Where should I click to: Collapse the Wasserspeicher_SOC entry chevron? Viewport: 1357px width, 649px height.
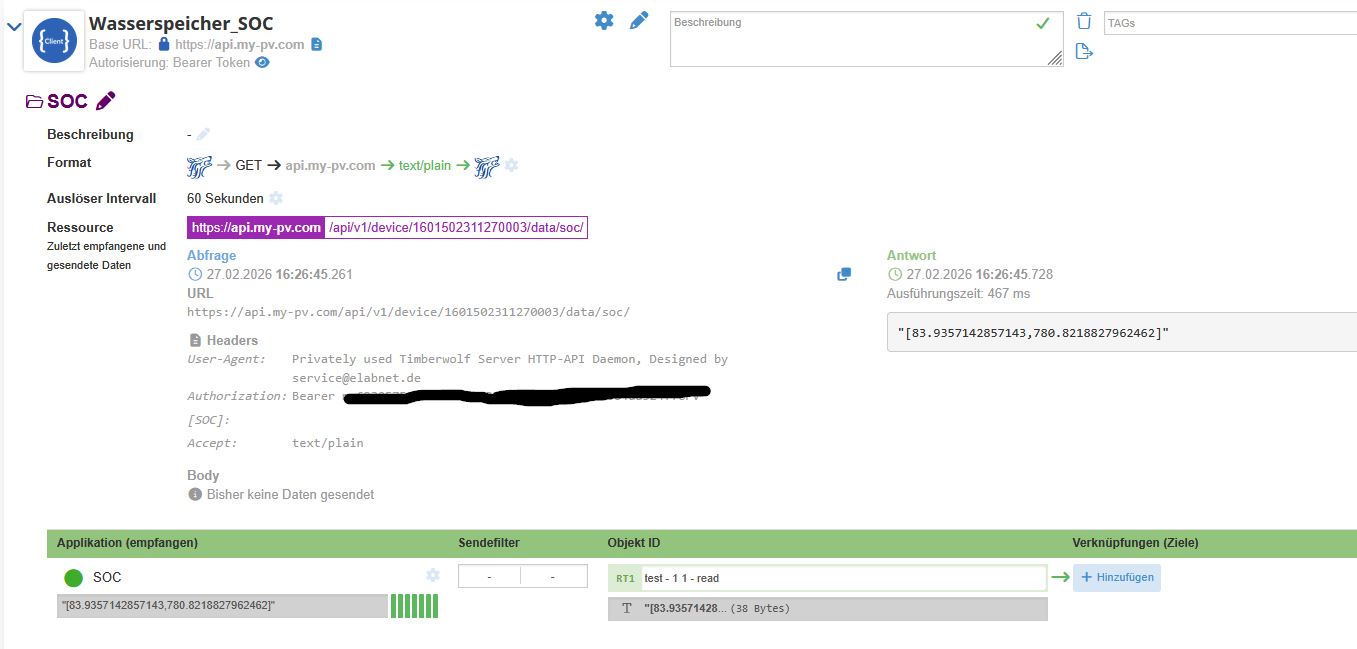(x=13, y=27)
